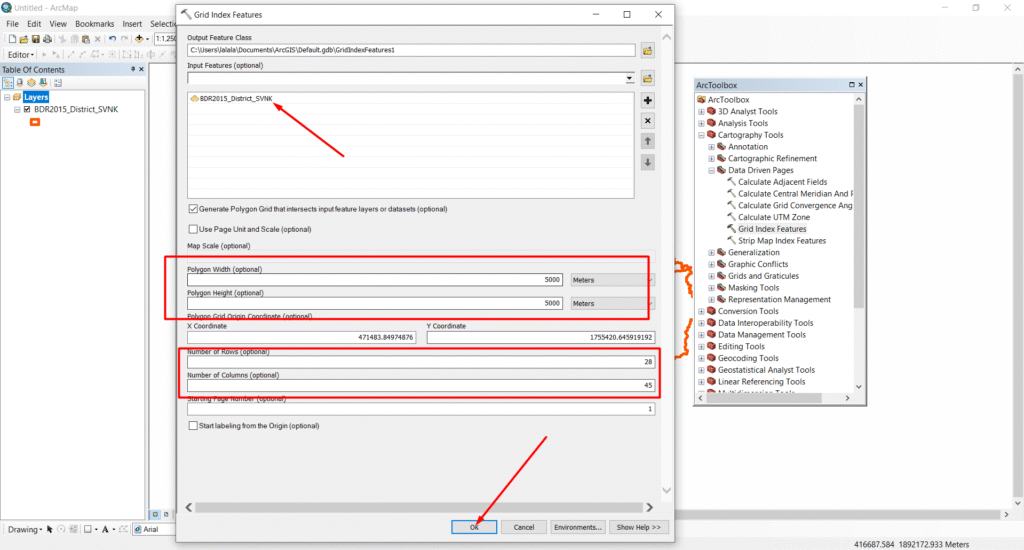Viewport: 1024px width, 550px height.
Task: Select the Calculate UTM Zone tool
Action: [774, 217]
